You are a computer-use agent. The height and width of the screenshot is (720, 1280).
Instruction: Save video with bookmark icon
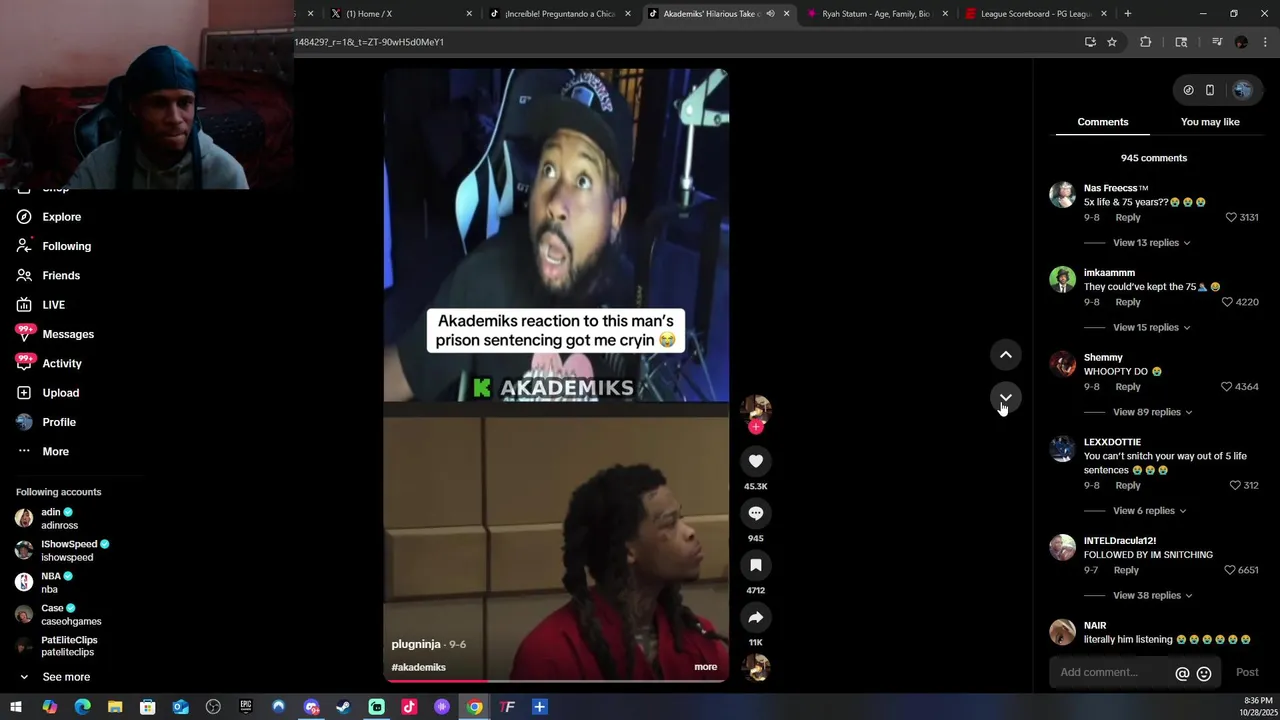(x=756, y=565)
